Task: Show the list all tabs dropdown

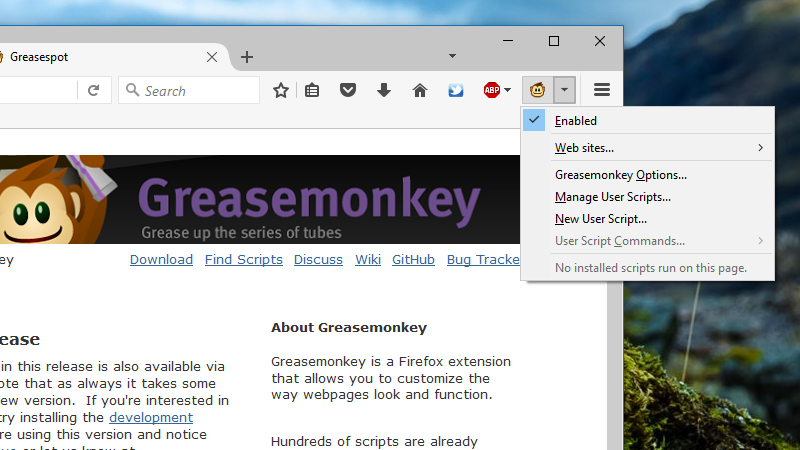Action: point(452,56)
